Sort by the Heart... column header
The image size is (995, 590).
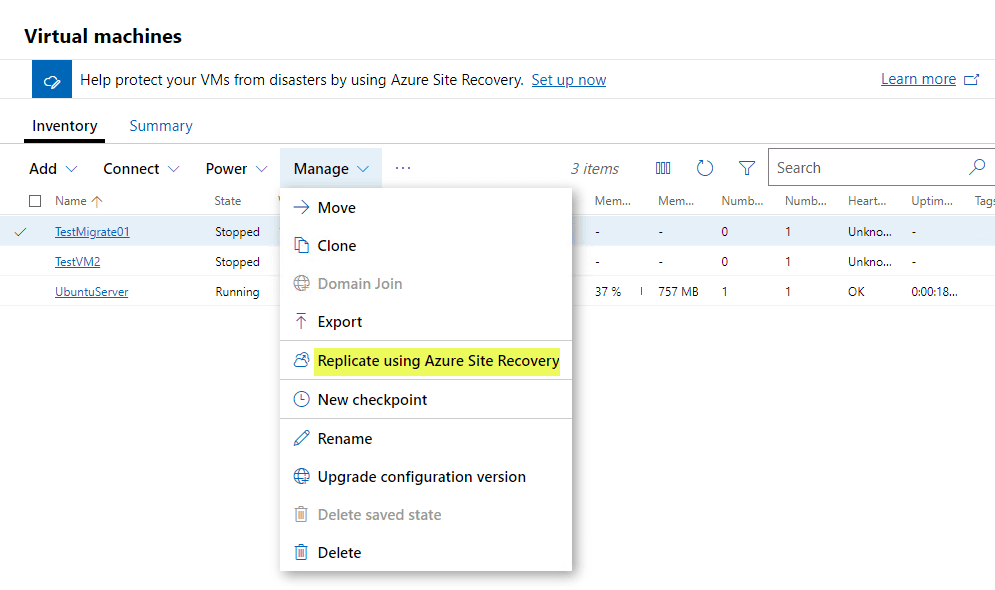coord(867,201)
